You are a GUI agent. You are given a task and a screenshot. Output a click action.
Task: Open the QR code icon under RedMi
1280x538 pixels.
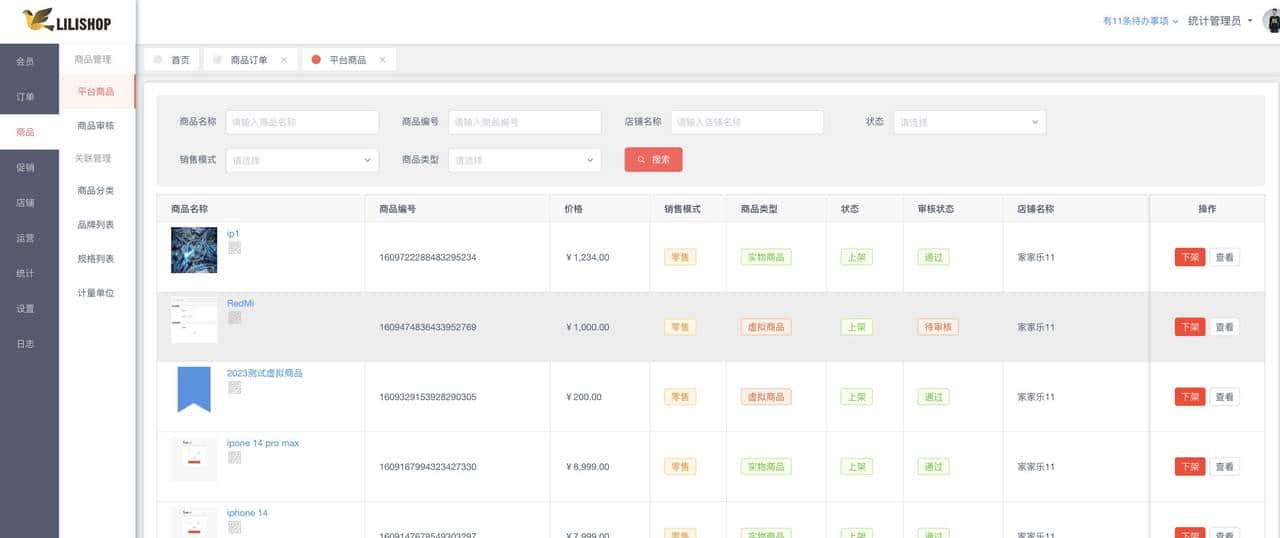pos(234,318)
